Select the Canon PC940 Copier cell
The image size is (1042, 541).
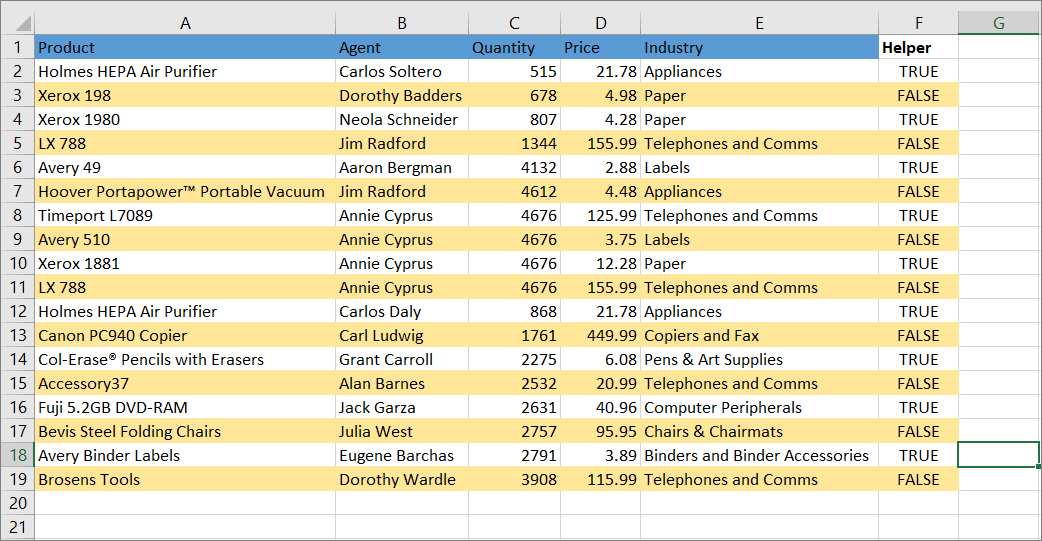[x=185, y=335]
